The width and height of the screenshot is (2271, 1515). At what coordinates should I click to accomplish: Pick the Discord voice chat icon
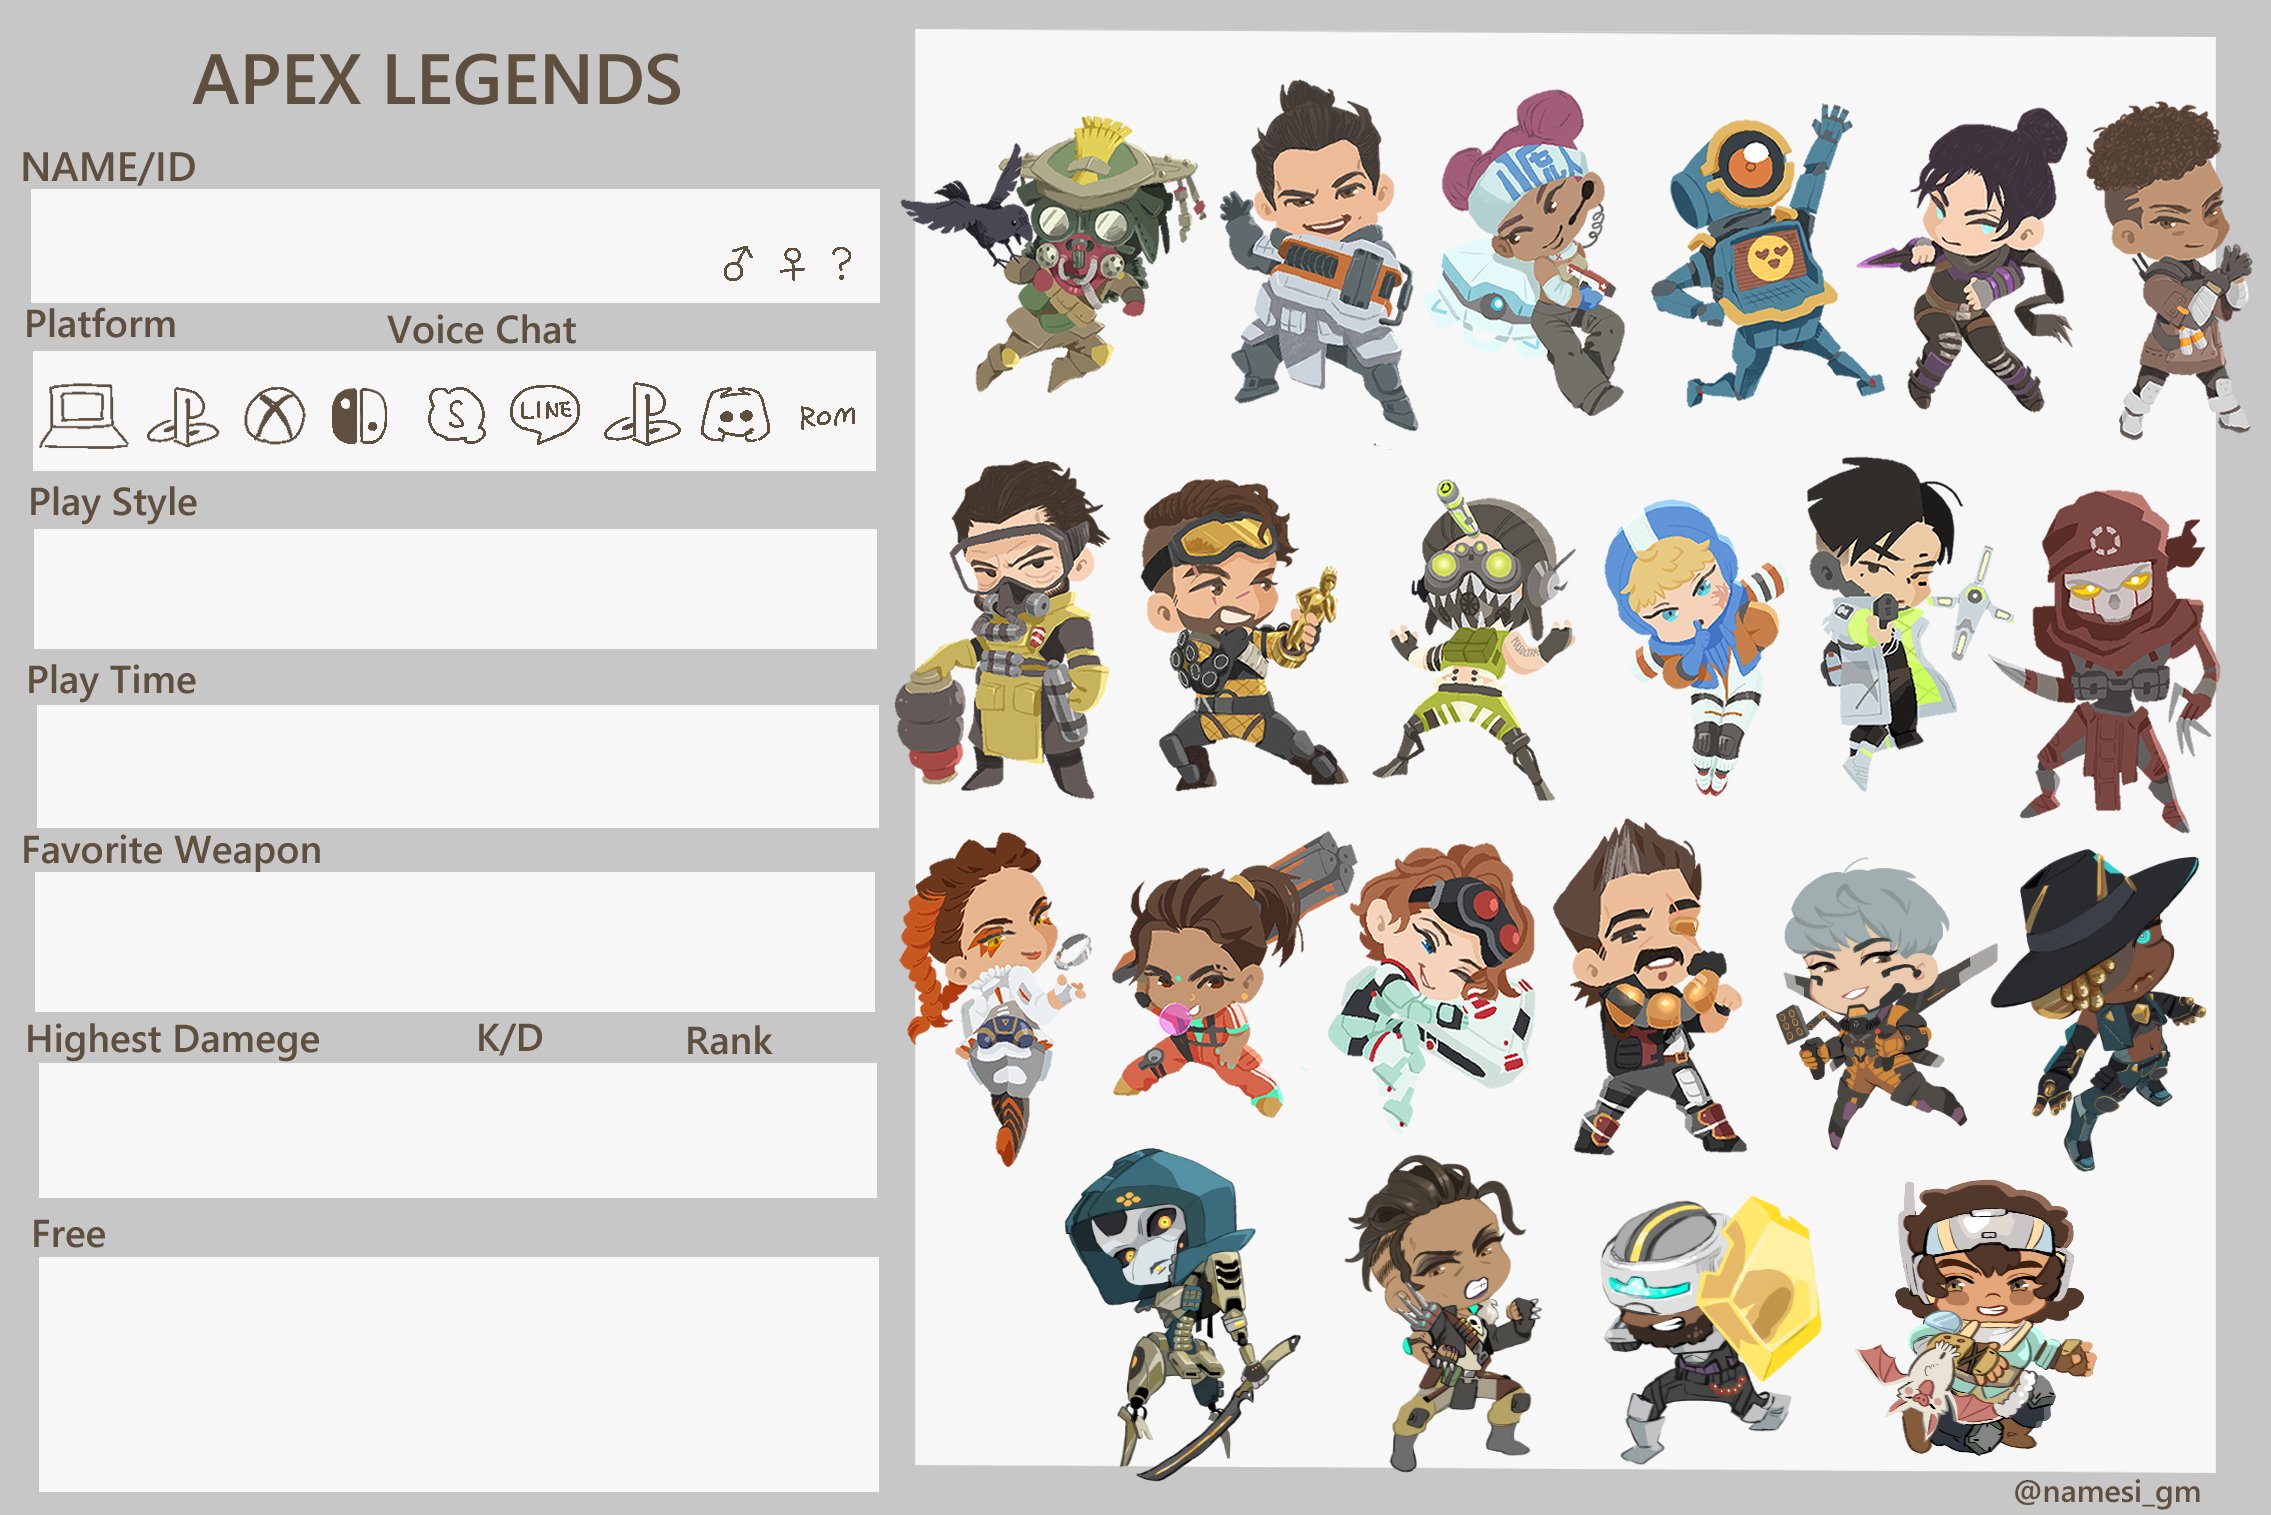[x=735, y=415]
